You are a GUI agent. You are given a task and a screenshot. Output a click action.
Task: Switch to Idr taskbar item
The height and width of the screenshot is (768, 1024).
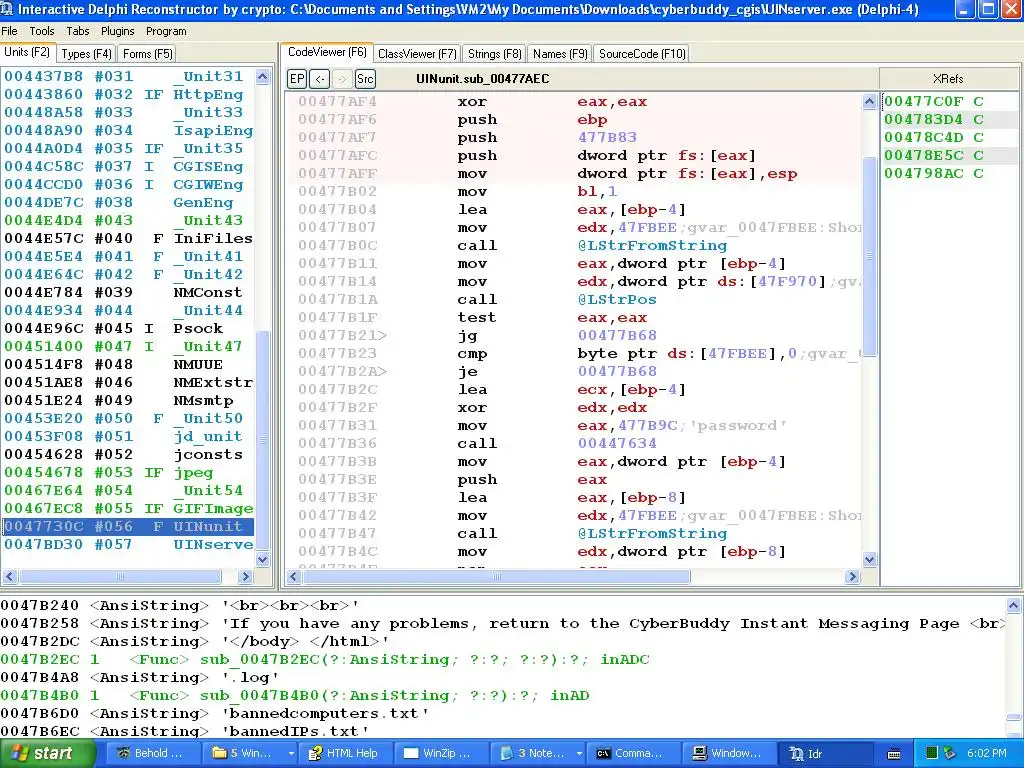824,754
